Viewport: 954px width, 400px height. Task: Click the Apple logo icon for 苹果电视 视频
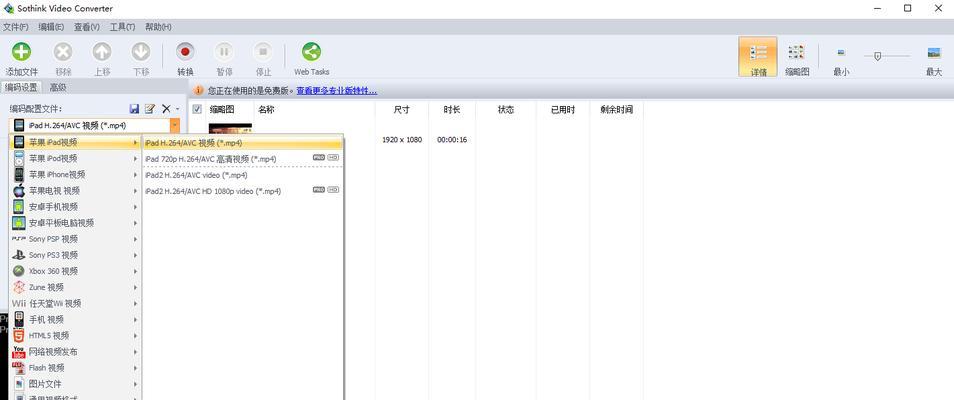coord(19,191)
